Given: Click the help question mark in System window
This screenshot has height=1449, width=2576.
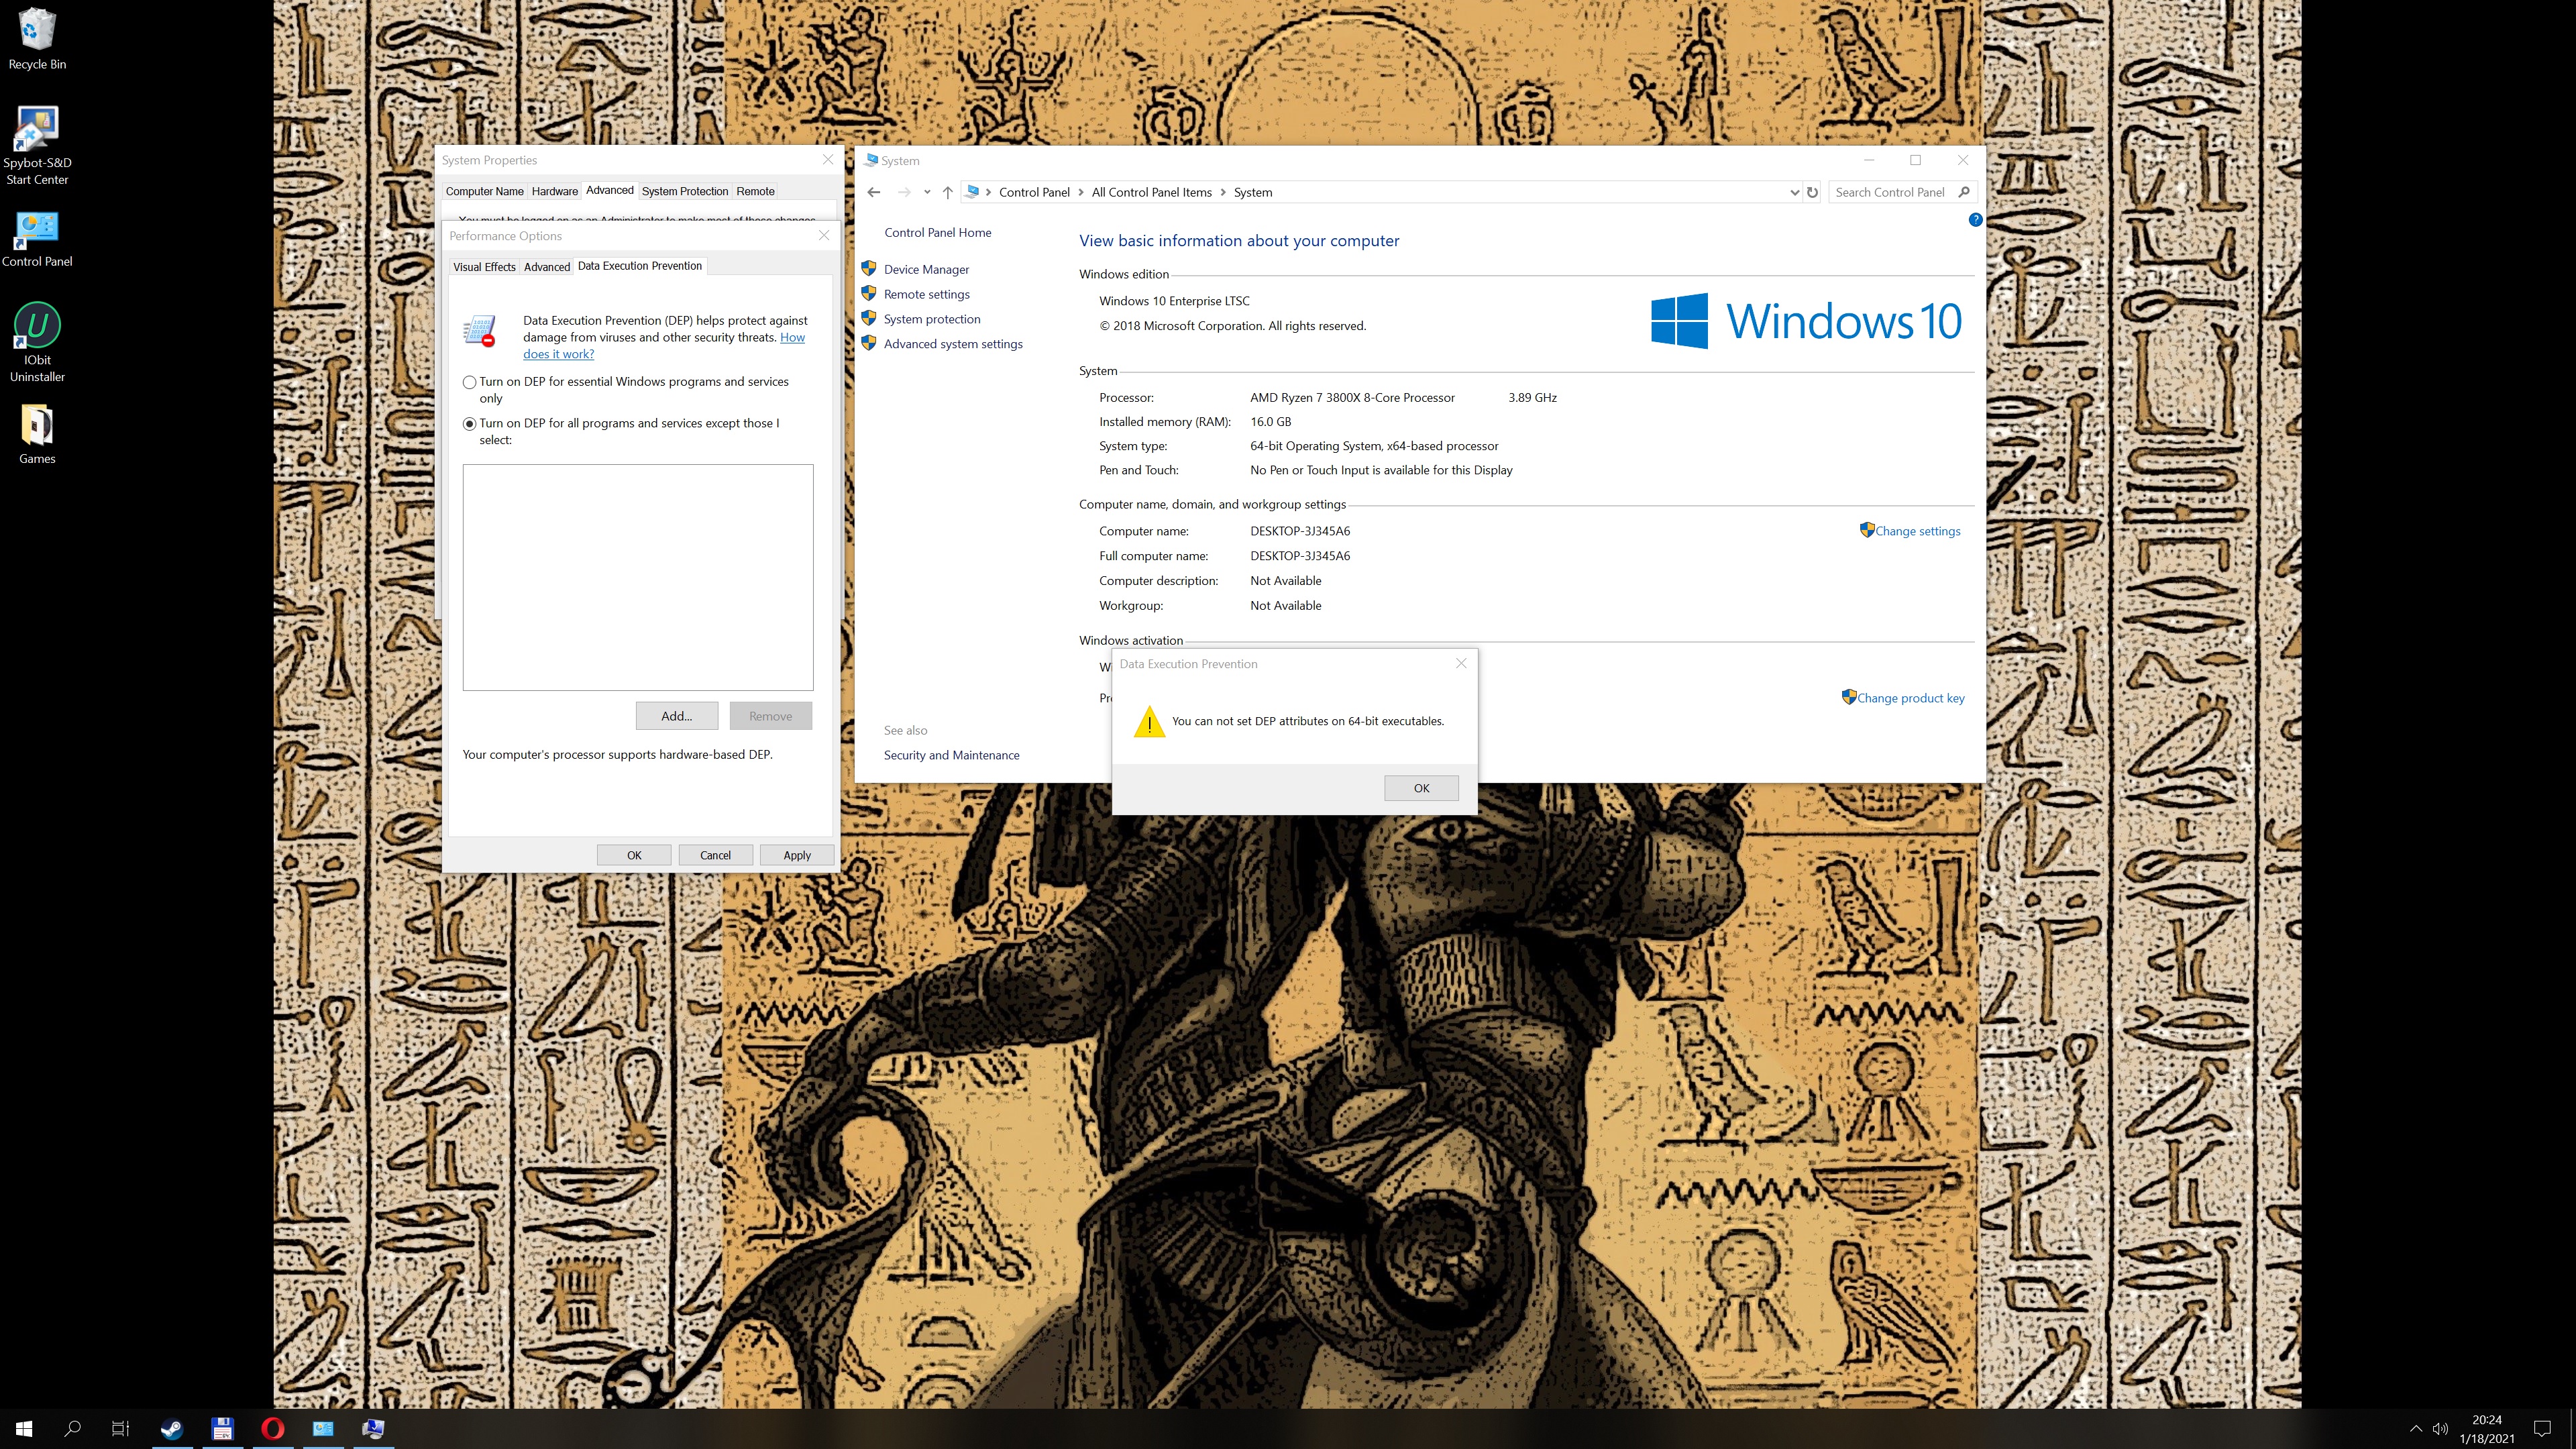Looking at the screenshot, I should coord(1975,220).
